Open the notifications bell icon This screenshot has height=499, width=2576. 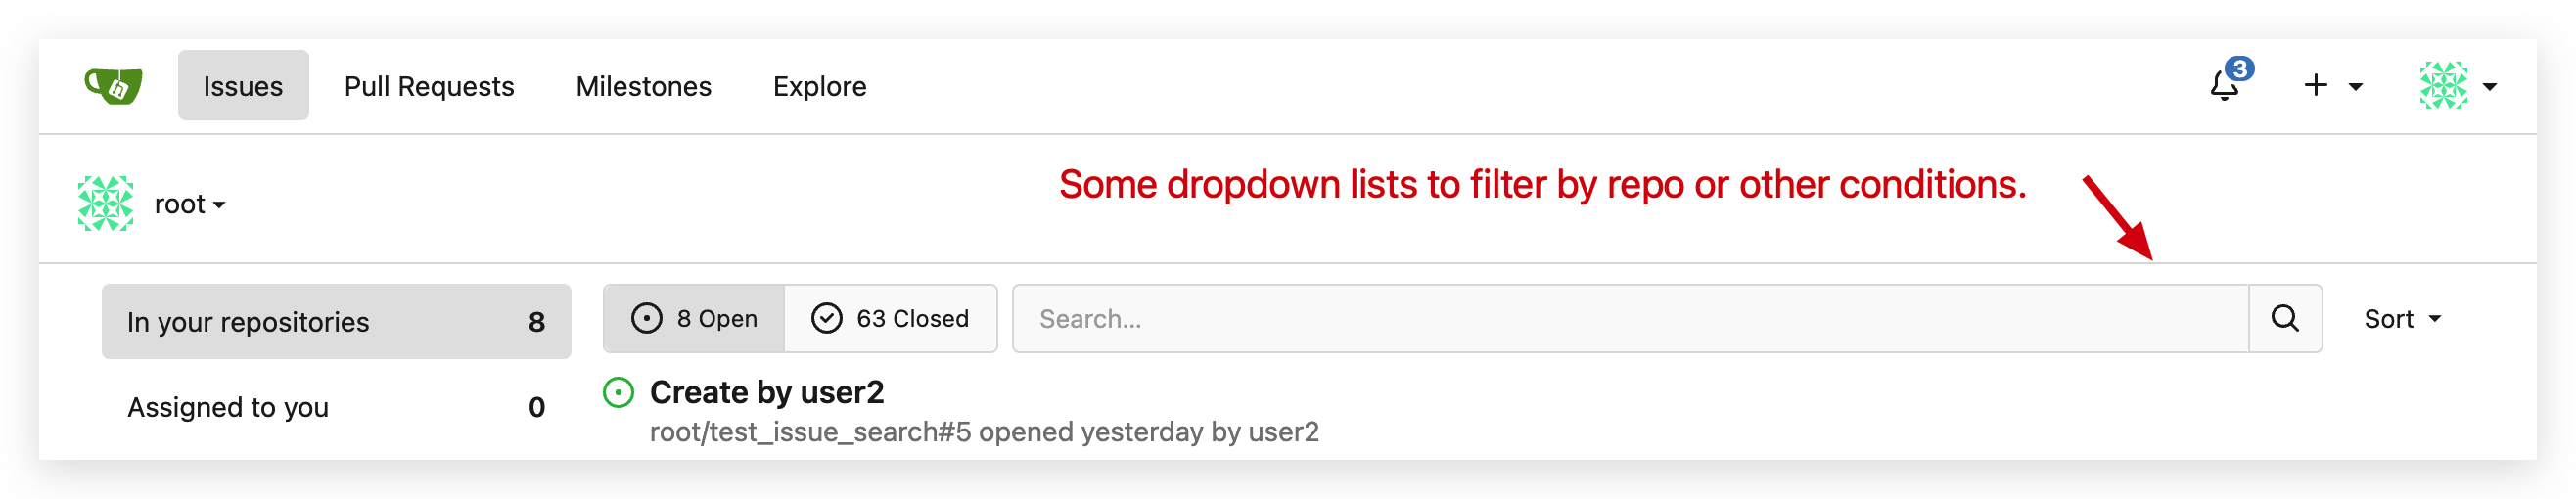[x=2223, y=86]
